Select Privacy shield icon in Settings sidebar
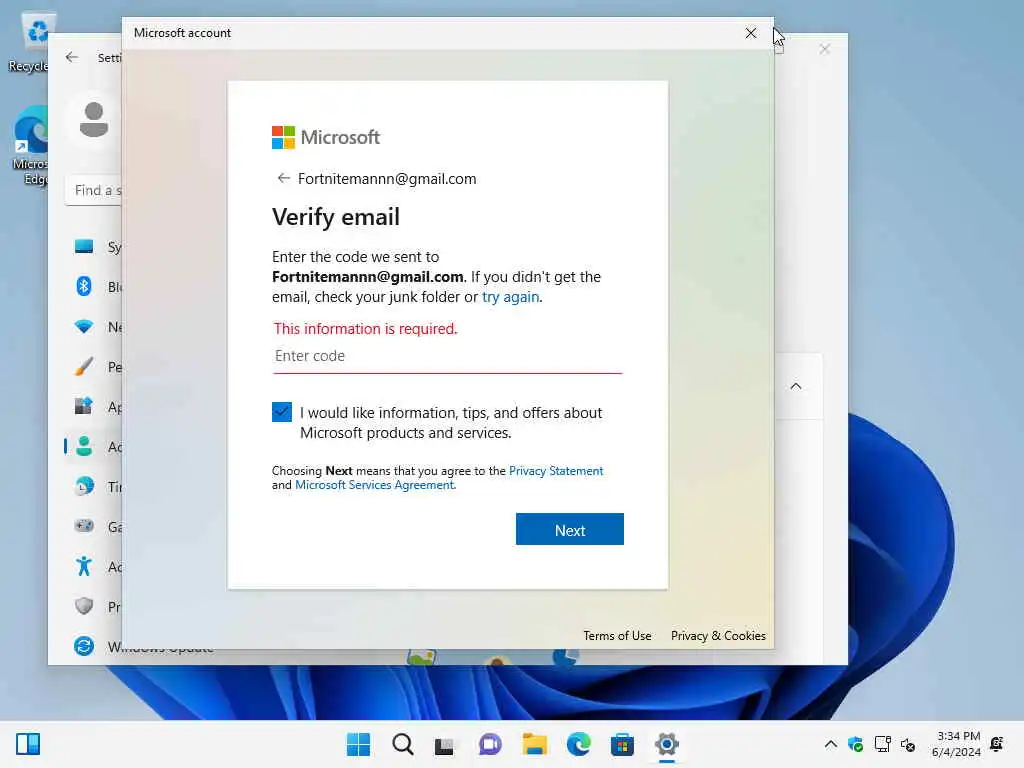Viewport: 1024px width, 768px height. [x=84, y=606]
